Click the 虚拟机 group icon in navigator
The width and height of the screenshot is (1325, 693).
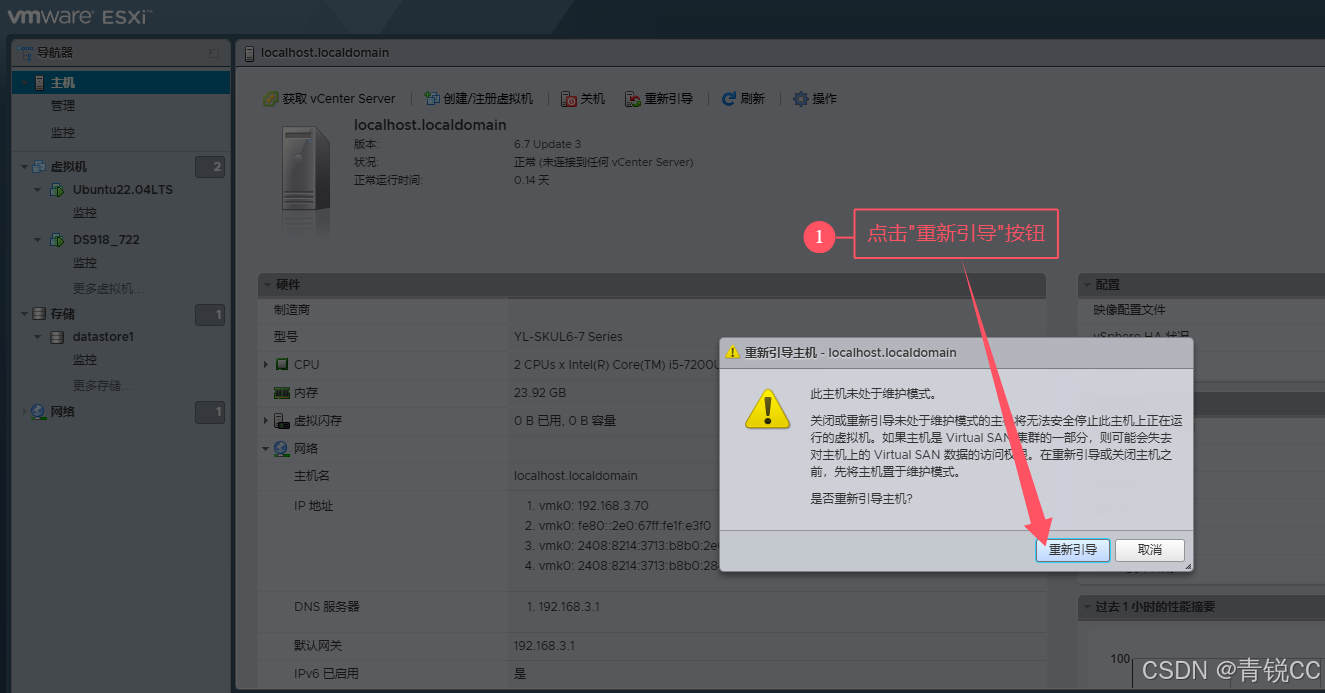coord(39,167)
